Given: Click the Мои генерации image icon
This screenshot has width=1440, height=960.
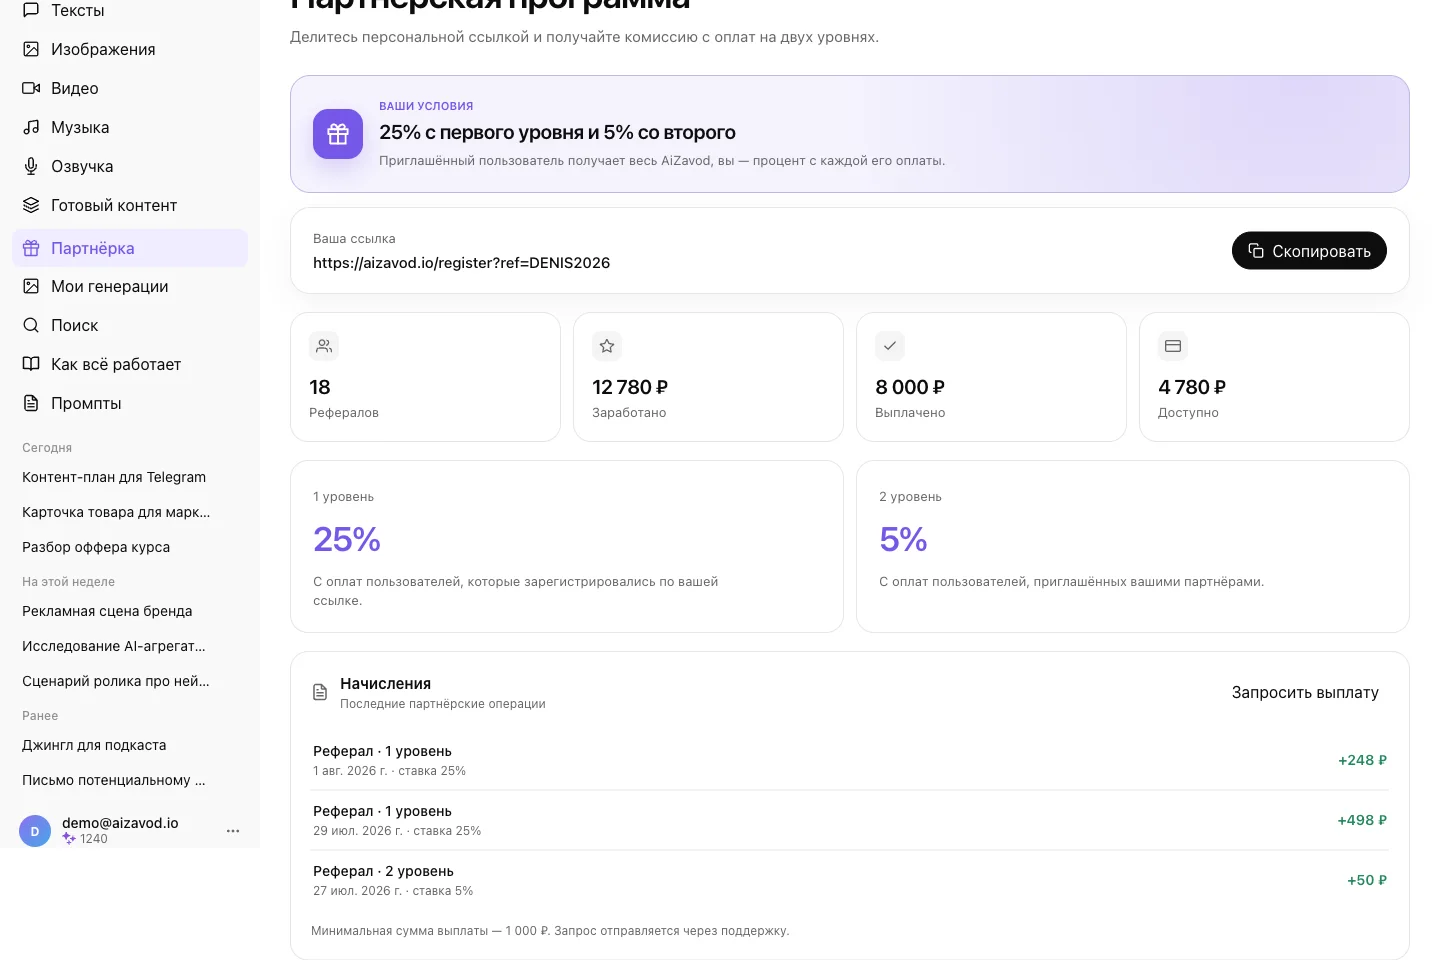Looking at the screenshot, I should coord(31,286).
